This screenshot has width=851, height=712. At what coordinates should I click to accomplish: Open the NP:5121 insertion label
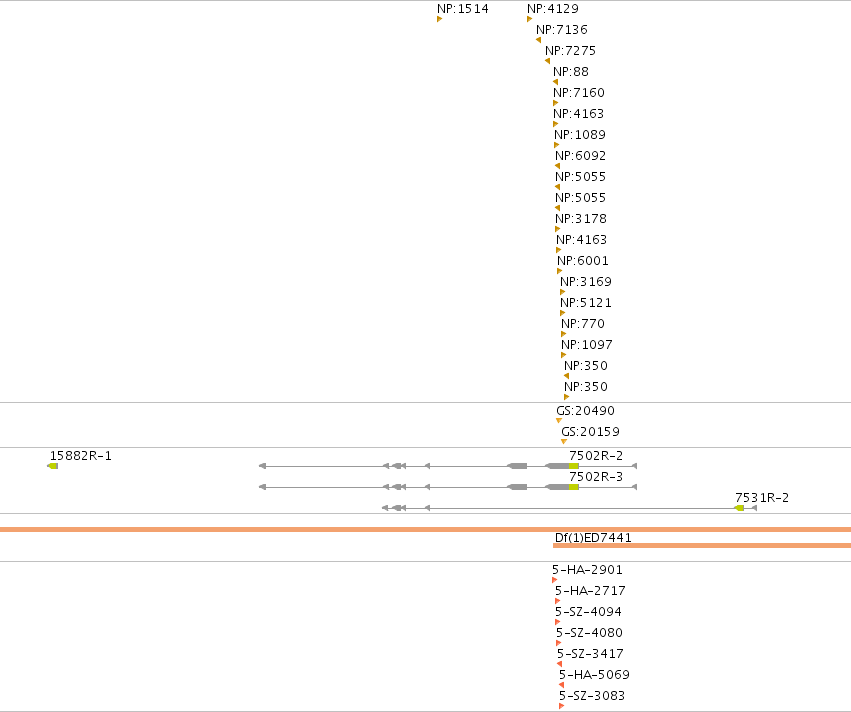(x=586, y=303)
